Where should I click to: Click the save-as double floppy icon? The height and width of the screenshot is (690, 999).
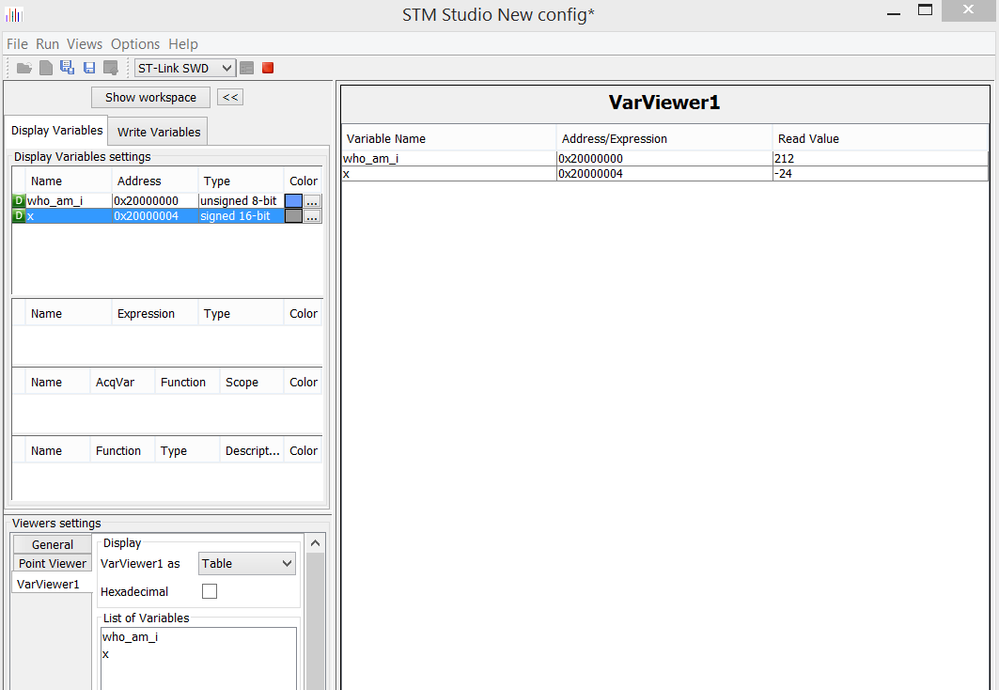pyautogui.click(x=67, y=68)
